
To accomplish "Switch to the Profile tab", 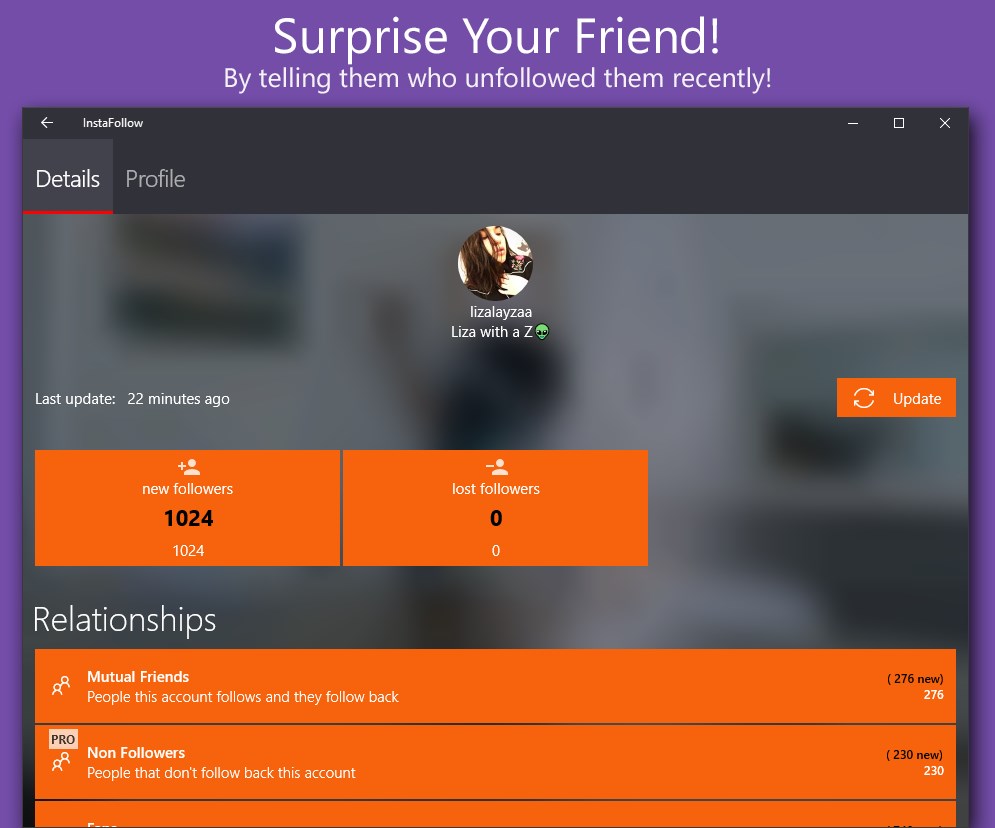I will pos(155,179).
